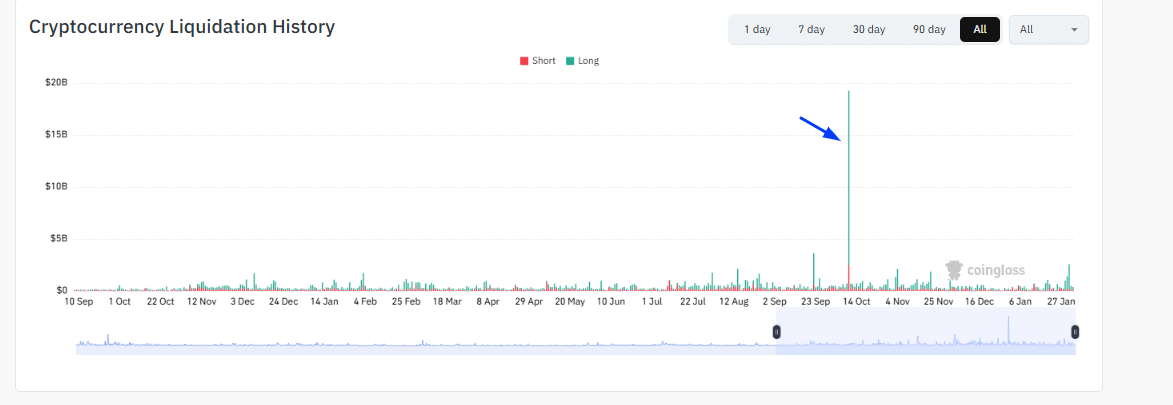Grab the left range handle of navigator
This screenshot has width=1173, height=405.
tap(776, 332)
